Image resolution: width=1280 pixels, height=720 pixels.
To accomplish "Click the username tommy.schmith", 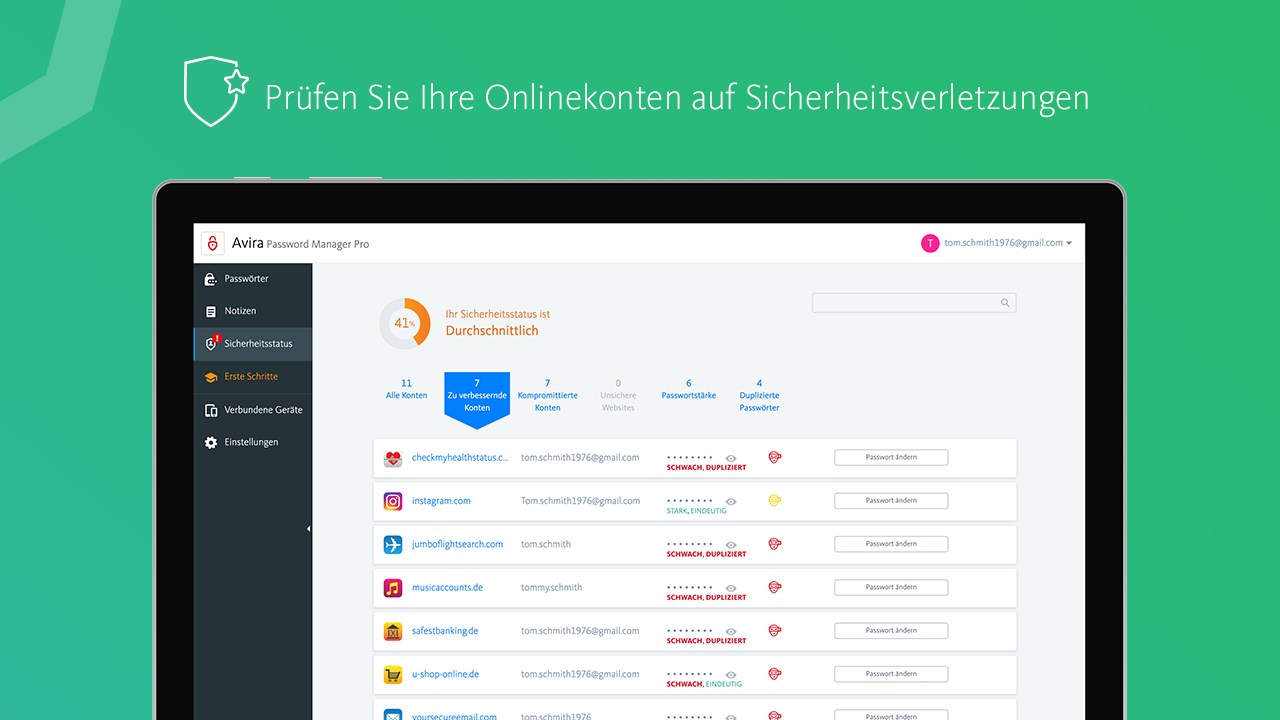I will (x=551, y=587).
